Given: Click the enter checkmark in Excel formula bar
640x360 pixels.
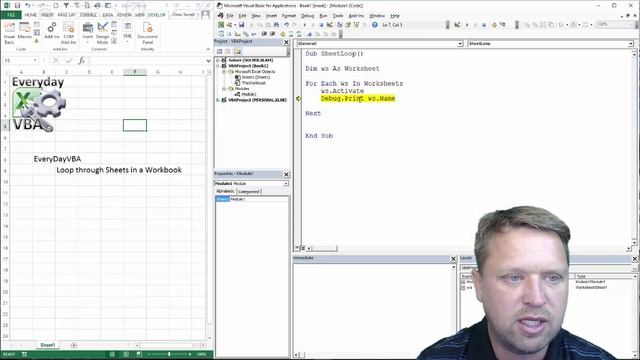Looking at the screenshot, I should pos(69,60).
